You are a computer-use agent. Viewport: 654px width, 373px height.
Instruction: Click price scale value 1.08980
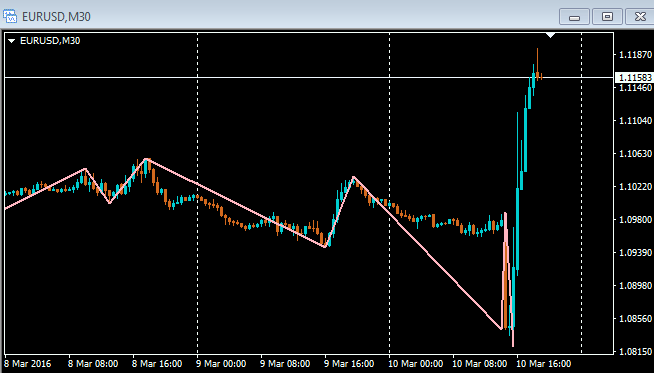click(635, 285)
